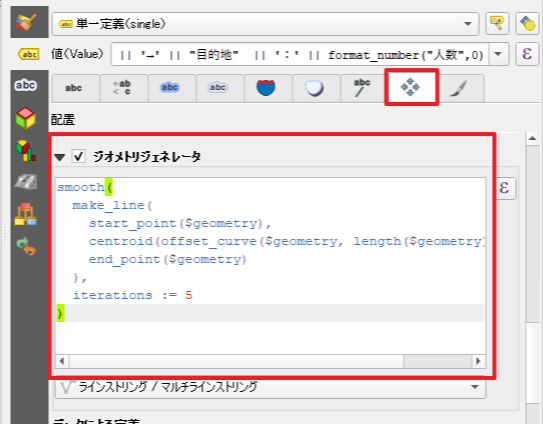Open the Diagrams sidebar icon
The height and width of the screenshot is (424, 543).
click(x=26, y=150)
